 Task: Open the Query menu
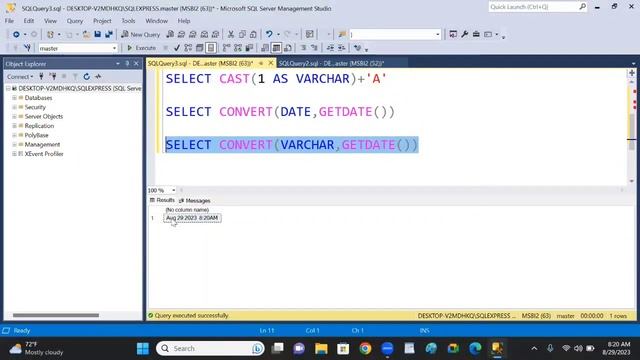pyautogui.click(x=75, y=21)
